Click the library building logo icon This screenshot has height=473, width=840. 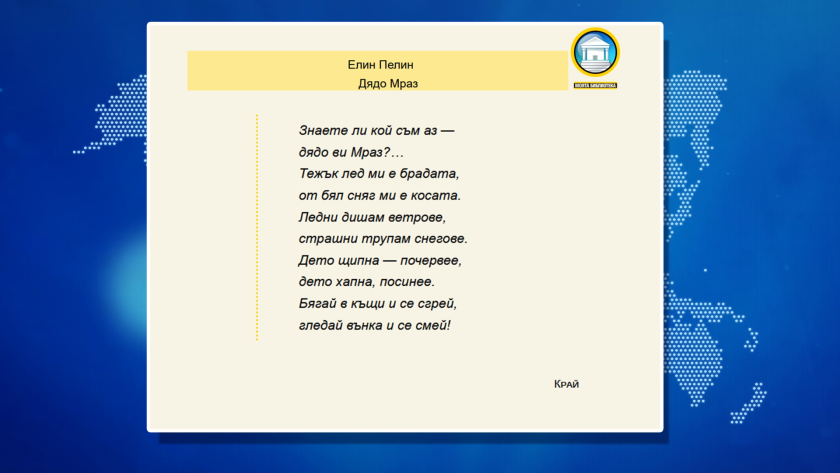594,53
